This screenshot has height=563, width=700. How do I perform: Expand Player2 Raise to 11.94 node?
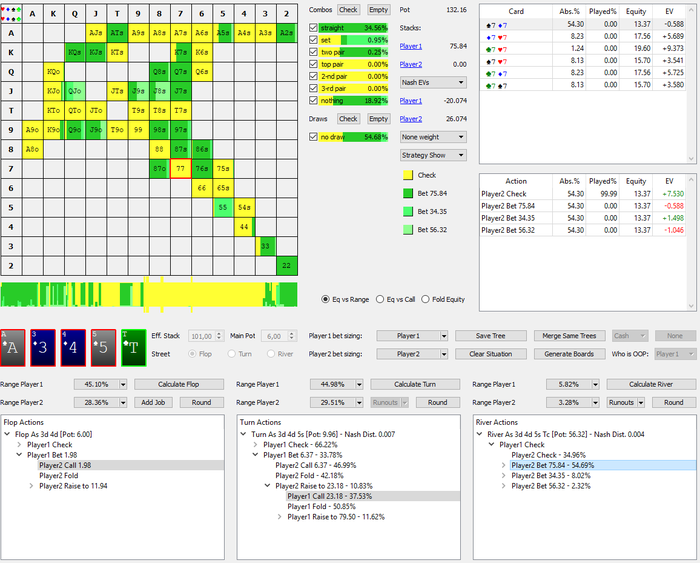31,486
